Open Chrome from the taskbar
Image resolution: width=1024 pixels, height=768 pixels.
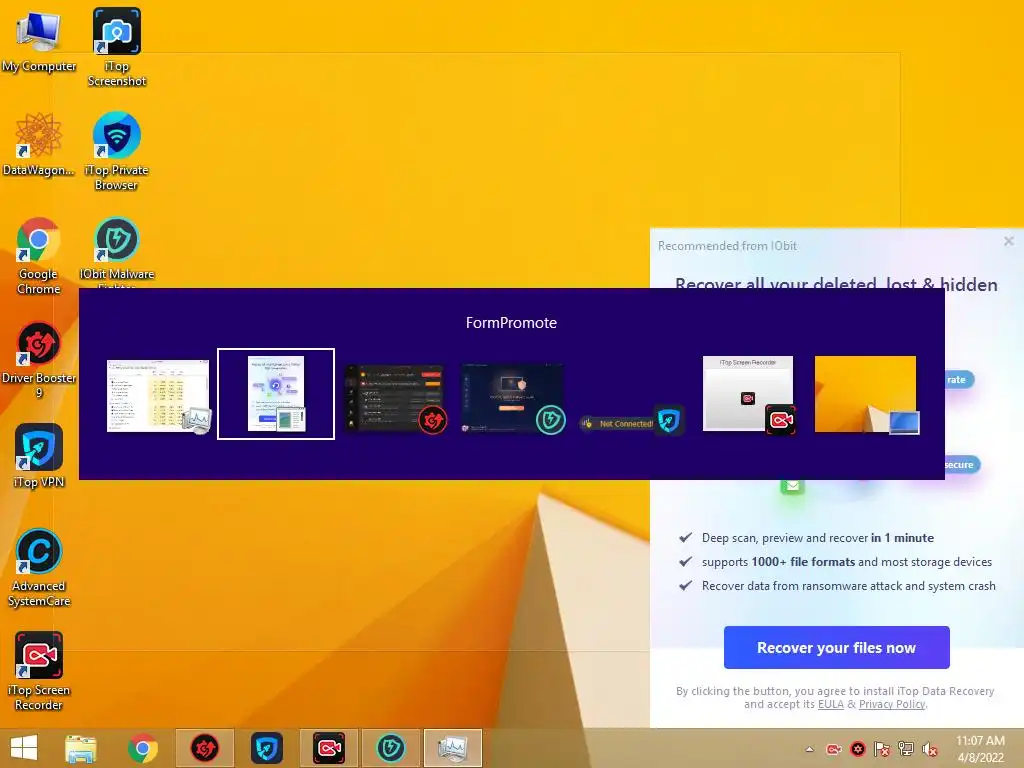(142, 748)
